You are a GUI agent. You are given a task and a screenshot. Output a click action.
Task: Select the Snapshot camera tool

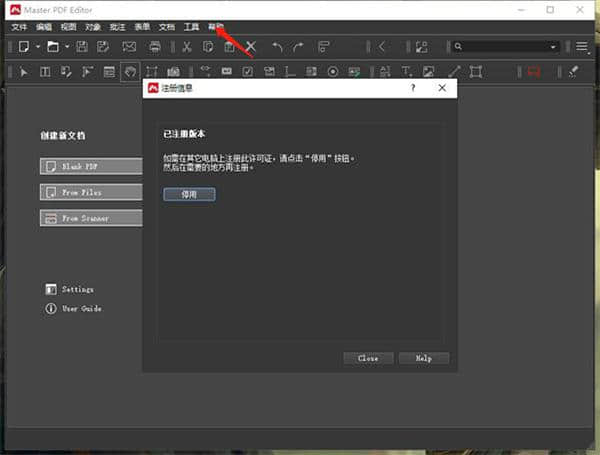tap(174, 71)
